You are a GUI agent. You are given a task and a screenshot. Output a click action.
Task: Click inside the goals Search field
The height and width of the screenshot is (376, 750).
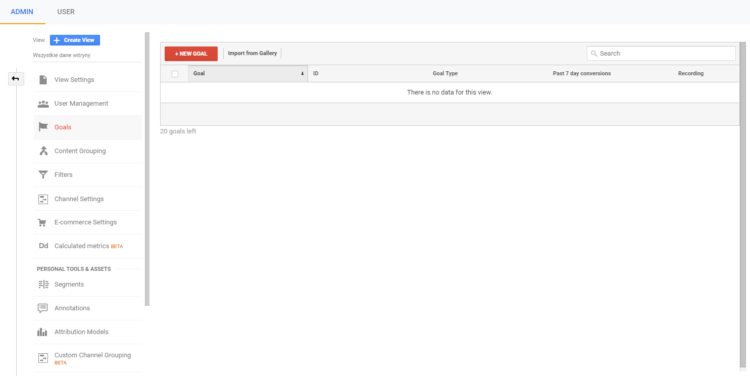tap(661, 54)
